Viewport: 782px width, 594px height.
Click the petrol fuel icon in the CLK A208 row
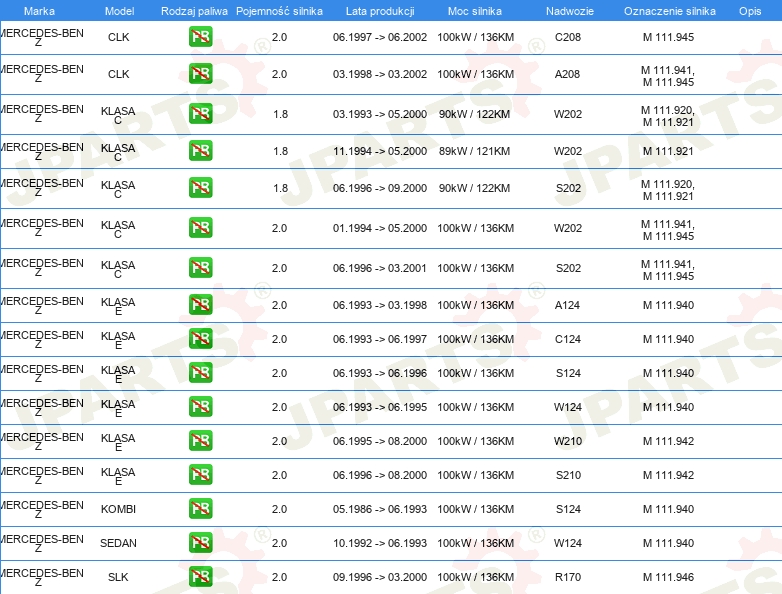tap(200, 74)
